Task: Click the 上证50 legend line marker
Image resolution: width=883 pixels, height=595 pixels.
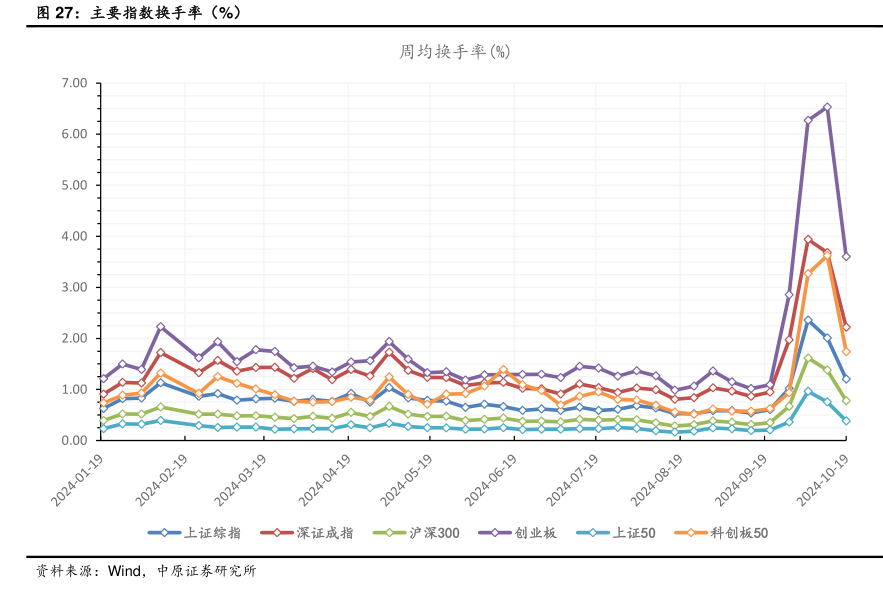Action: pos(588,533)
